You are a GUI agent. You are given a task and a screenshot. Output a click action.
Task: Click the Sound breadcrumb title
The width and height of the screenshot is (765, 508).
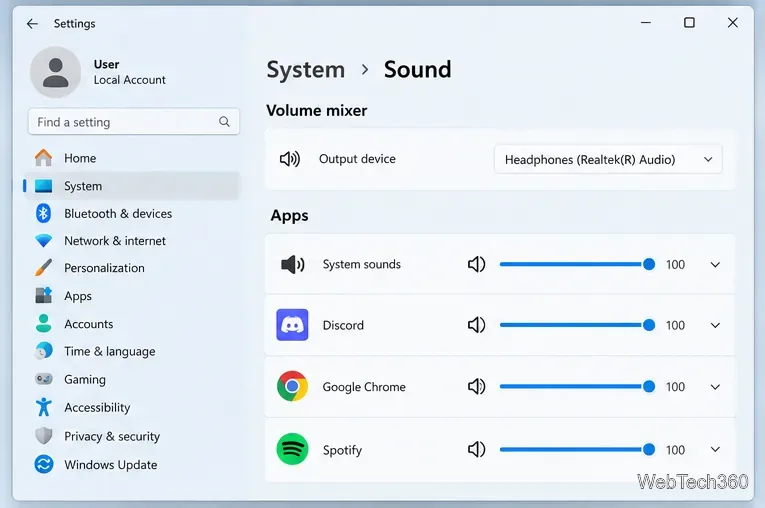point(417,69)
